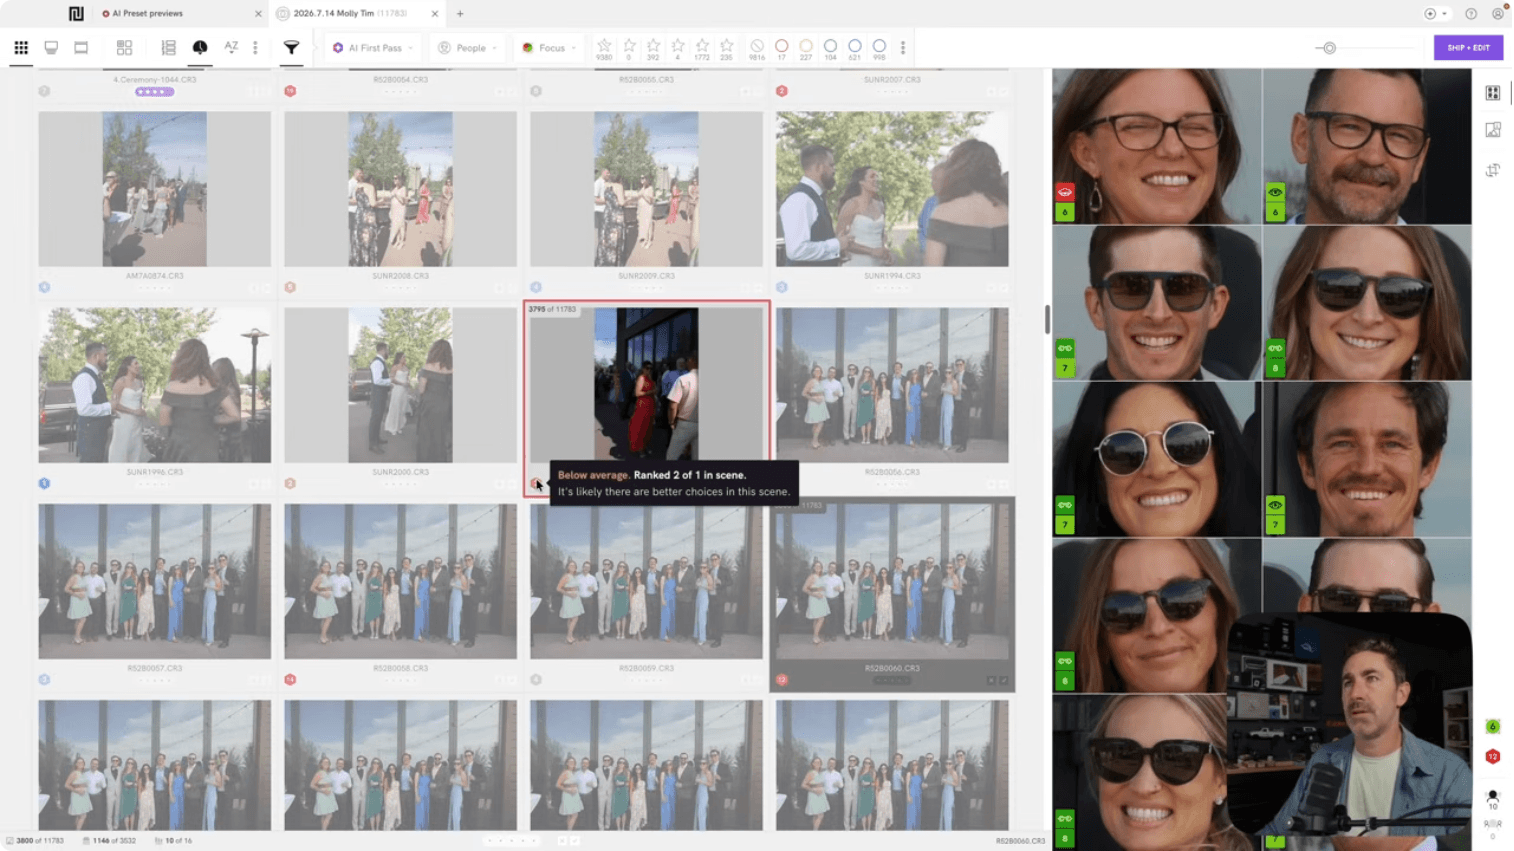The width and height of the screenshot is (1514, 851).
Task: Filter by yellow color label showing 227
Action: [x=806, y=49]
